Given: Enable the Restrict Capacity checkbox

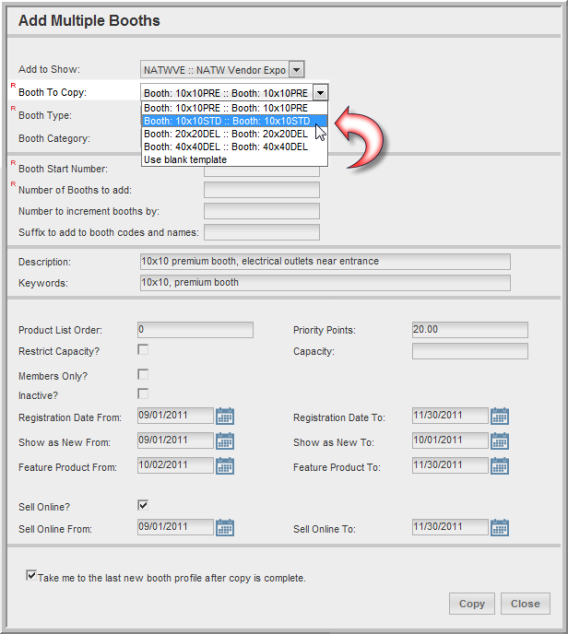Looking at the screenshot, I should 143,349.
